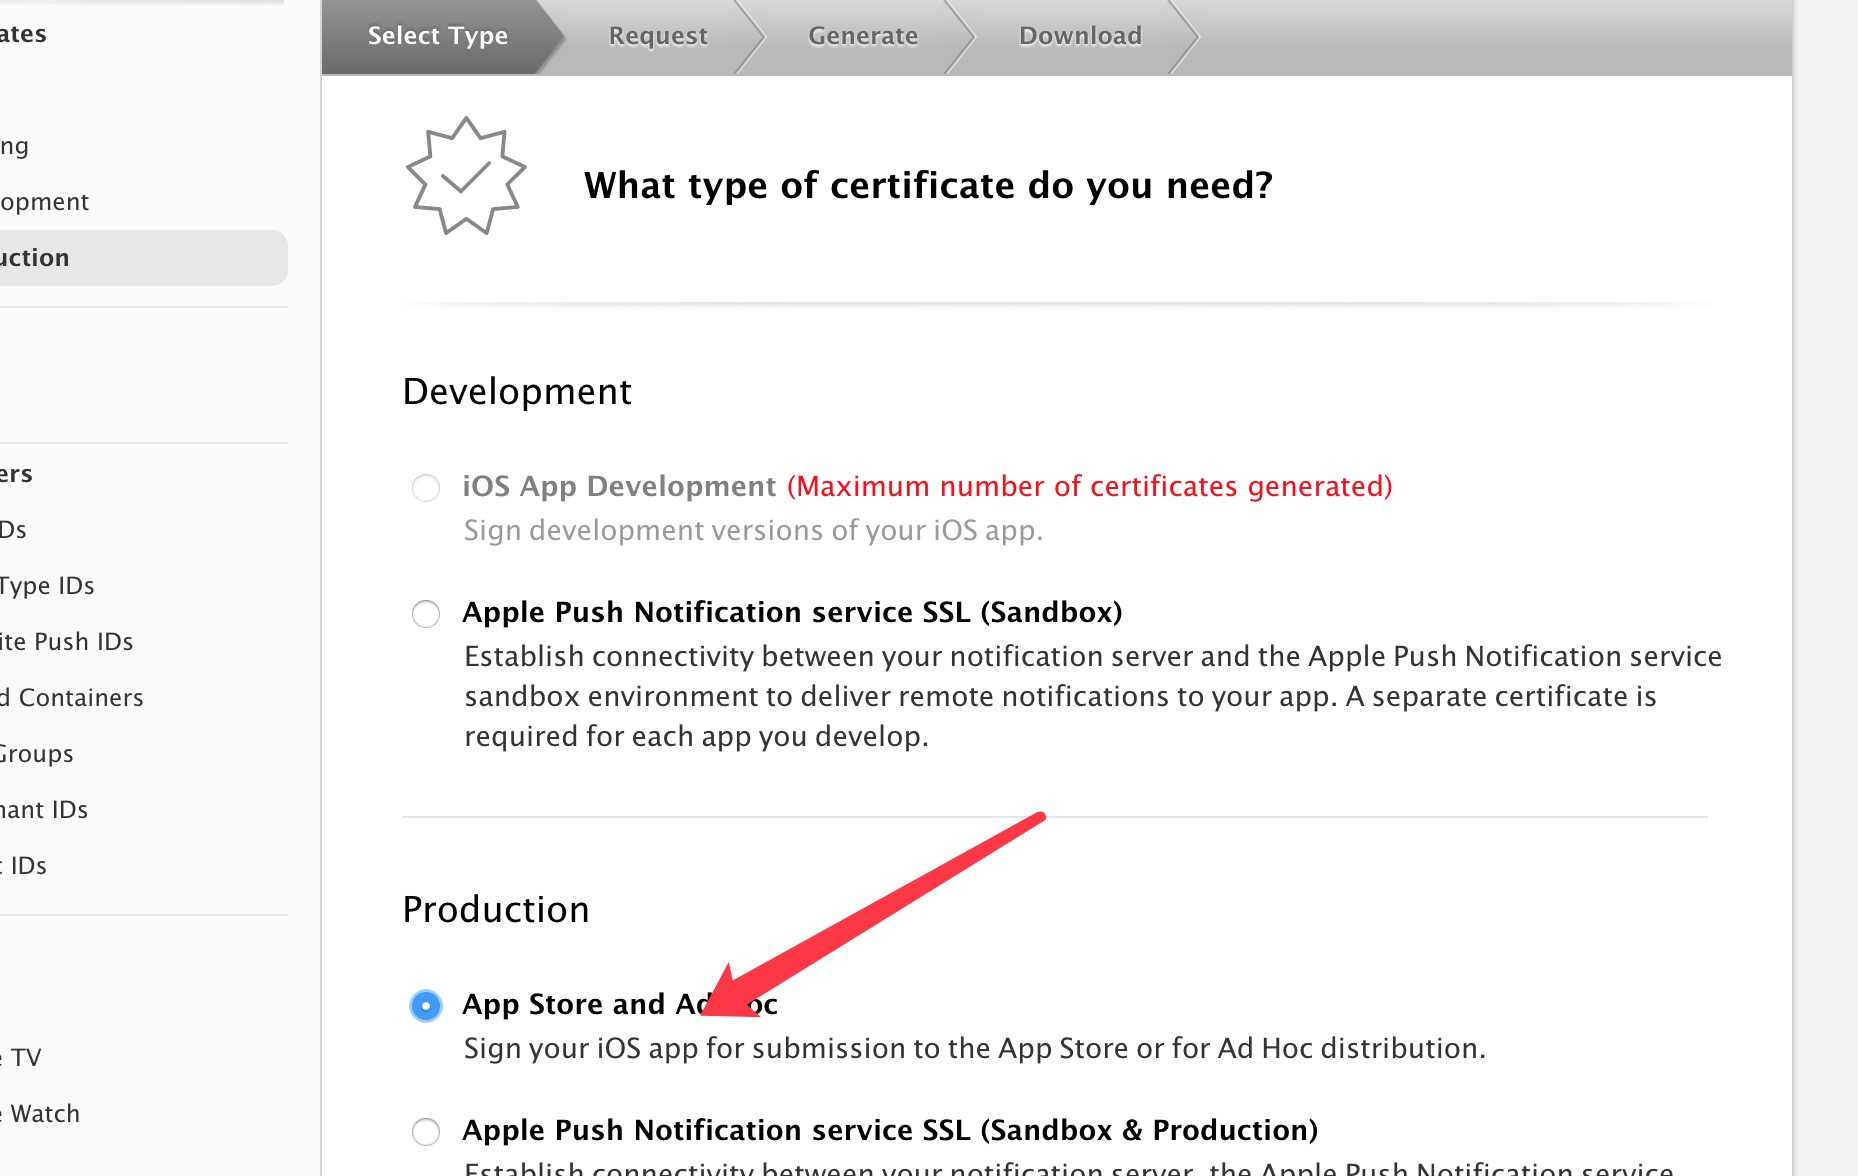Click 'Maximum number of certificates generated' red text
The image size is (1858, 1176).
point(1090,487)
